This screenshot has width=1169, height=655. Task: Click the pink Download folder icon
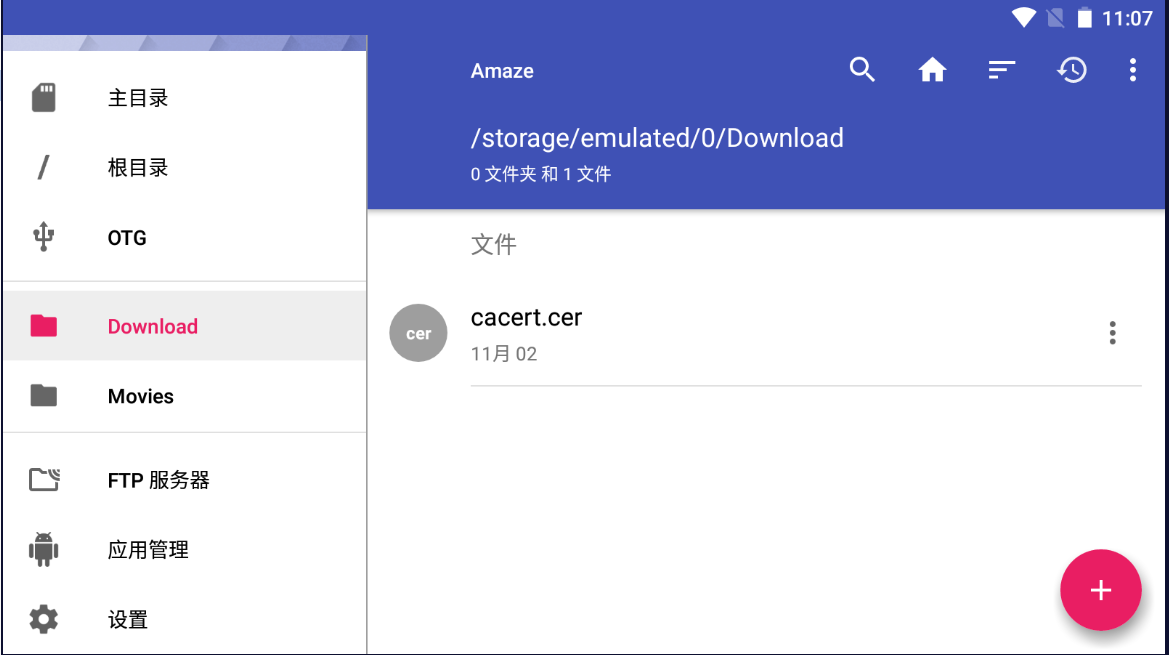[x=43, y=326]
